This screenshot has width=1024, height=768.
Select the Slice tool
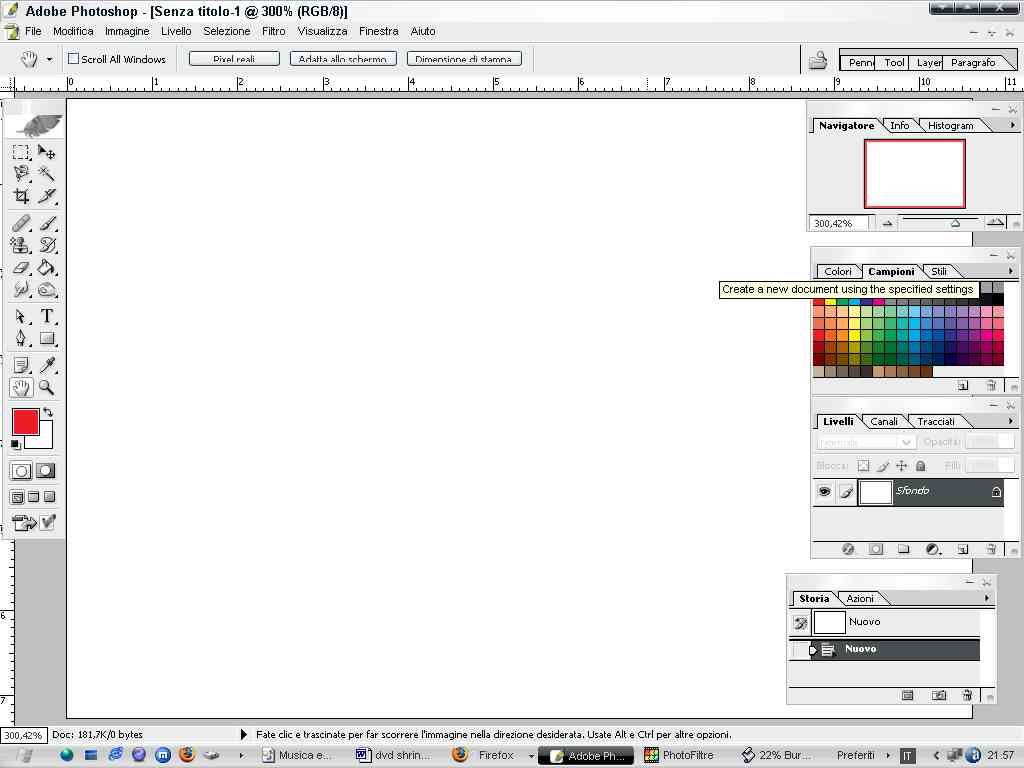(x=46, y=196)
